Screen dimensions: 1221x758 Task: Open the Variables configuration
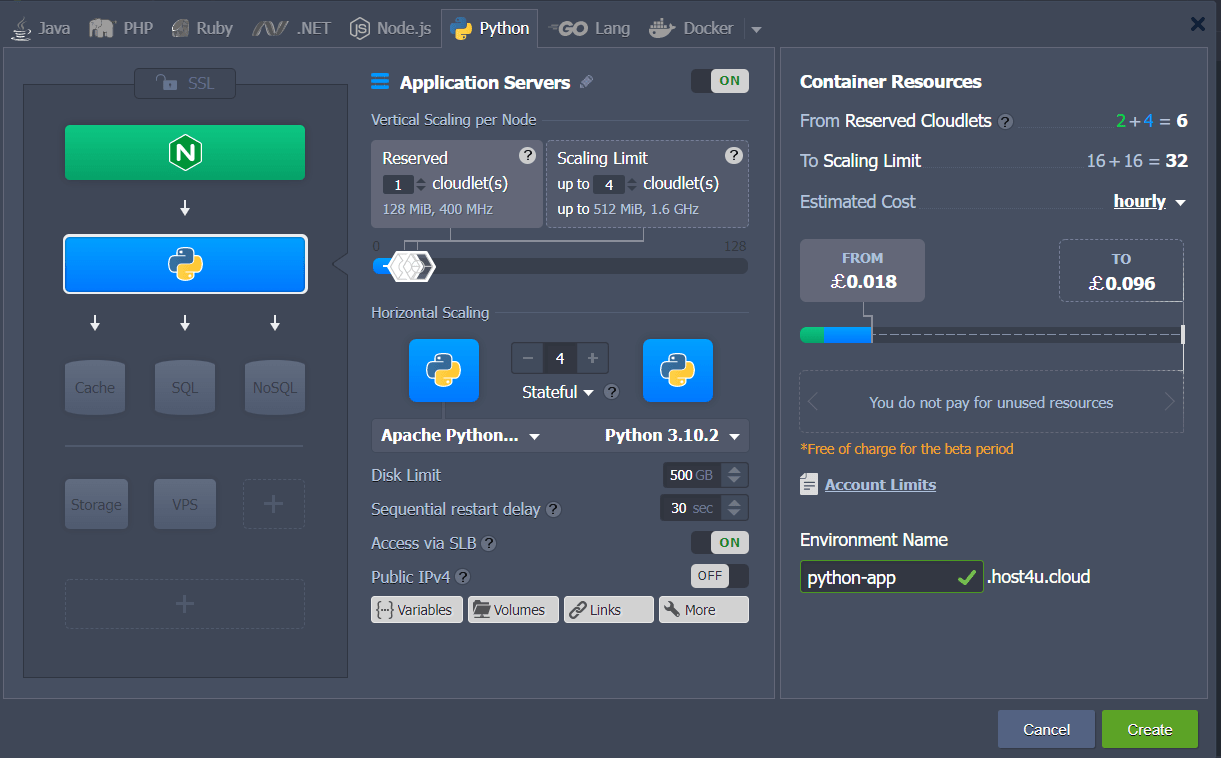416,609
